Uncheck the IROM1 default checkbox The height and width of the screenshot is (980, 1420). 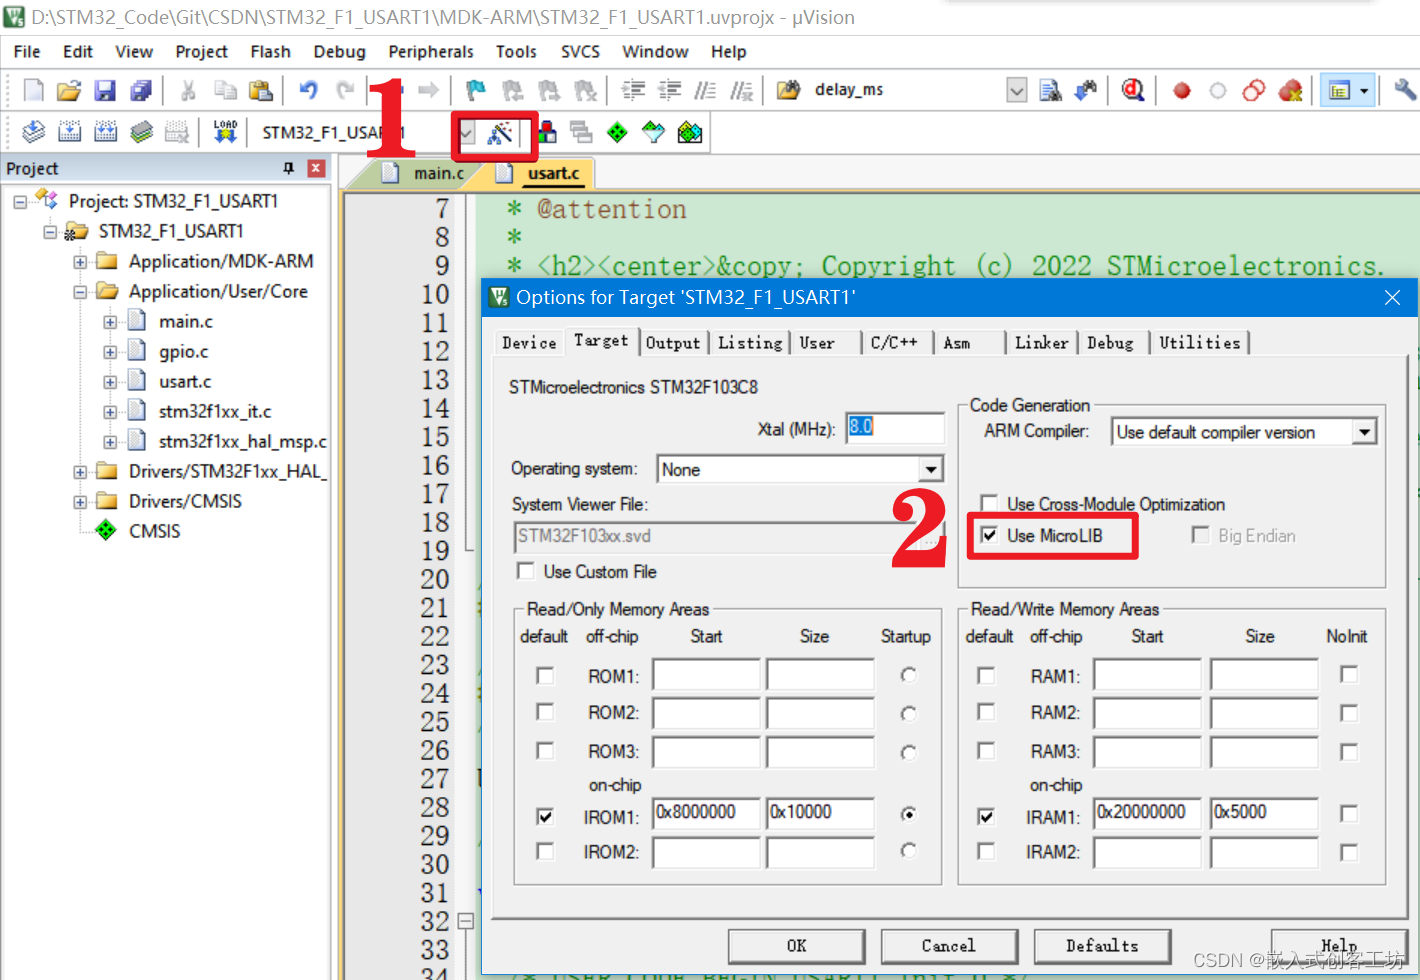(x=545, y=816)
